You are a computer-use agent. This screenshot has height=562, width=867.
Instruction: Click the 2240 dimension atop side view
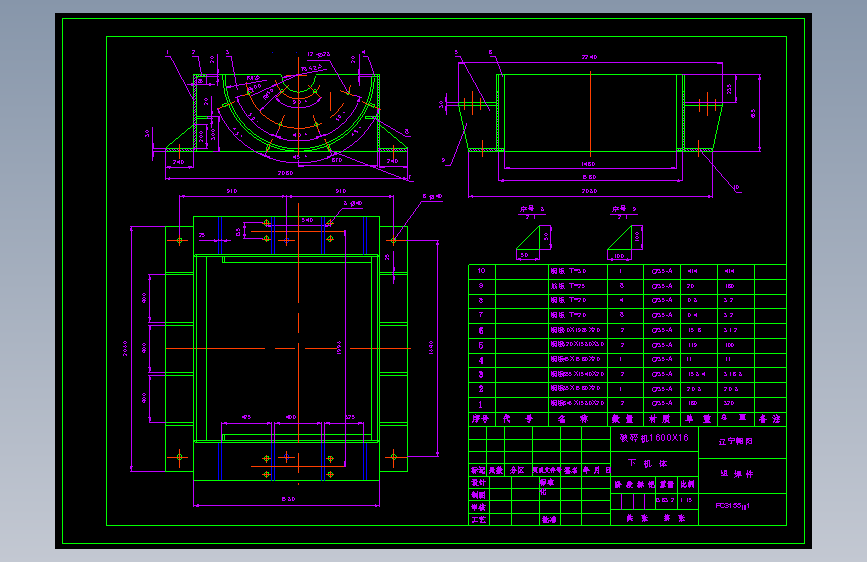pyautogui.click(x=589, y=57)
